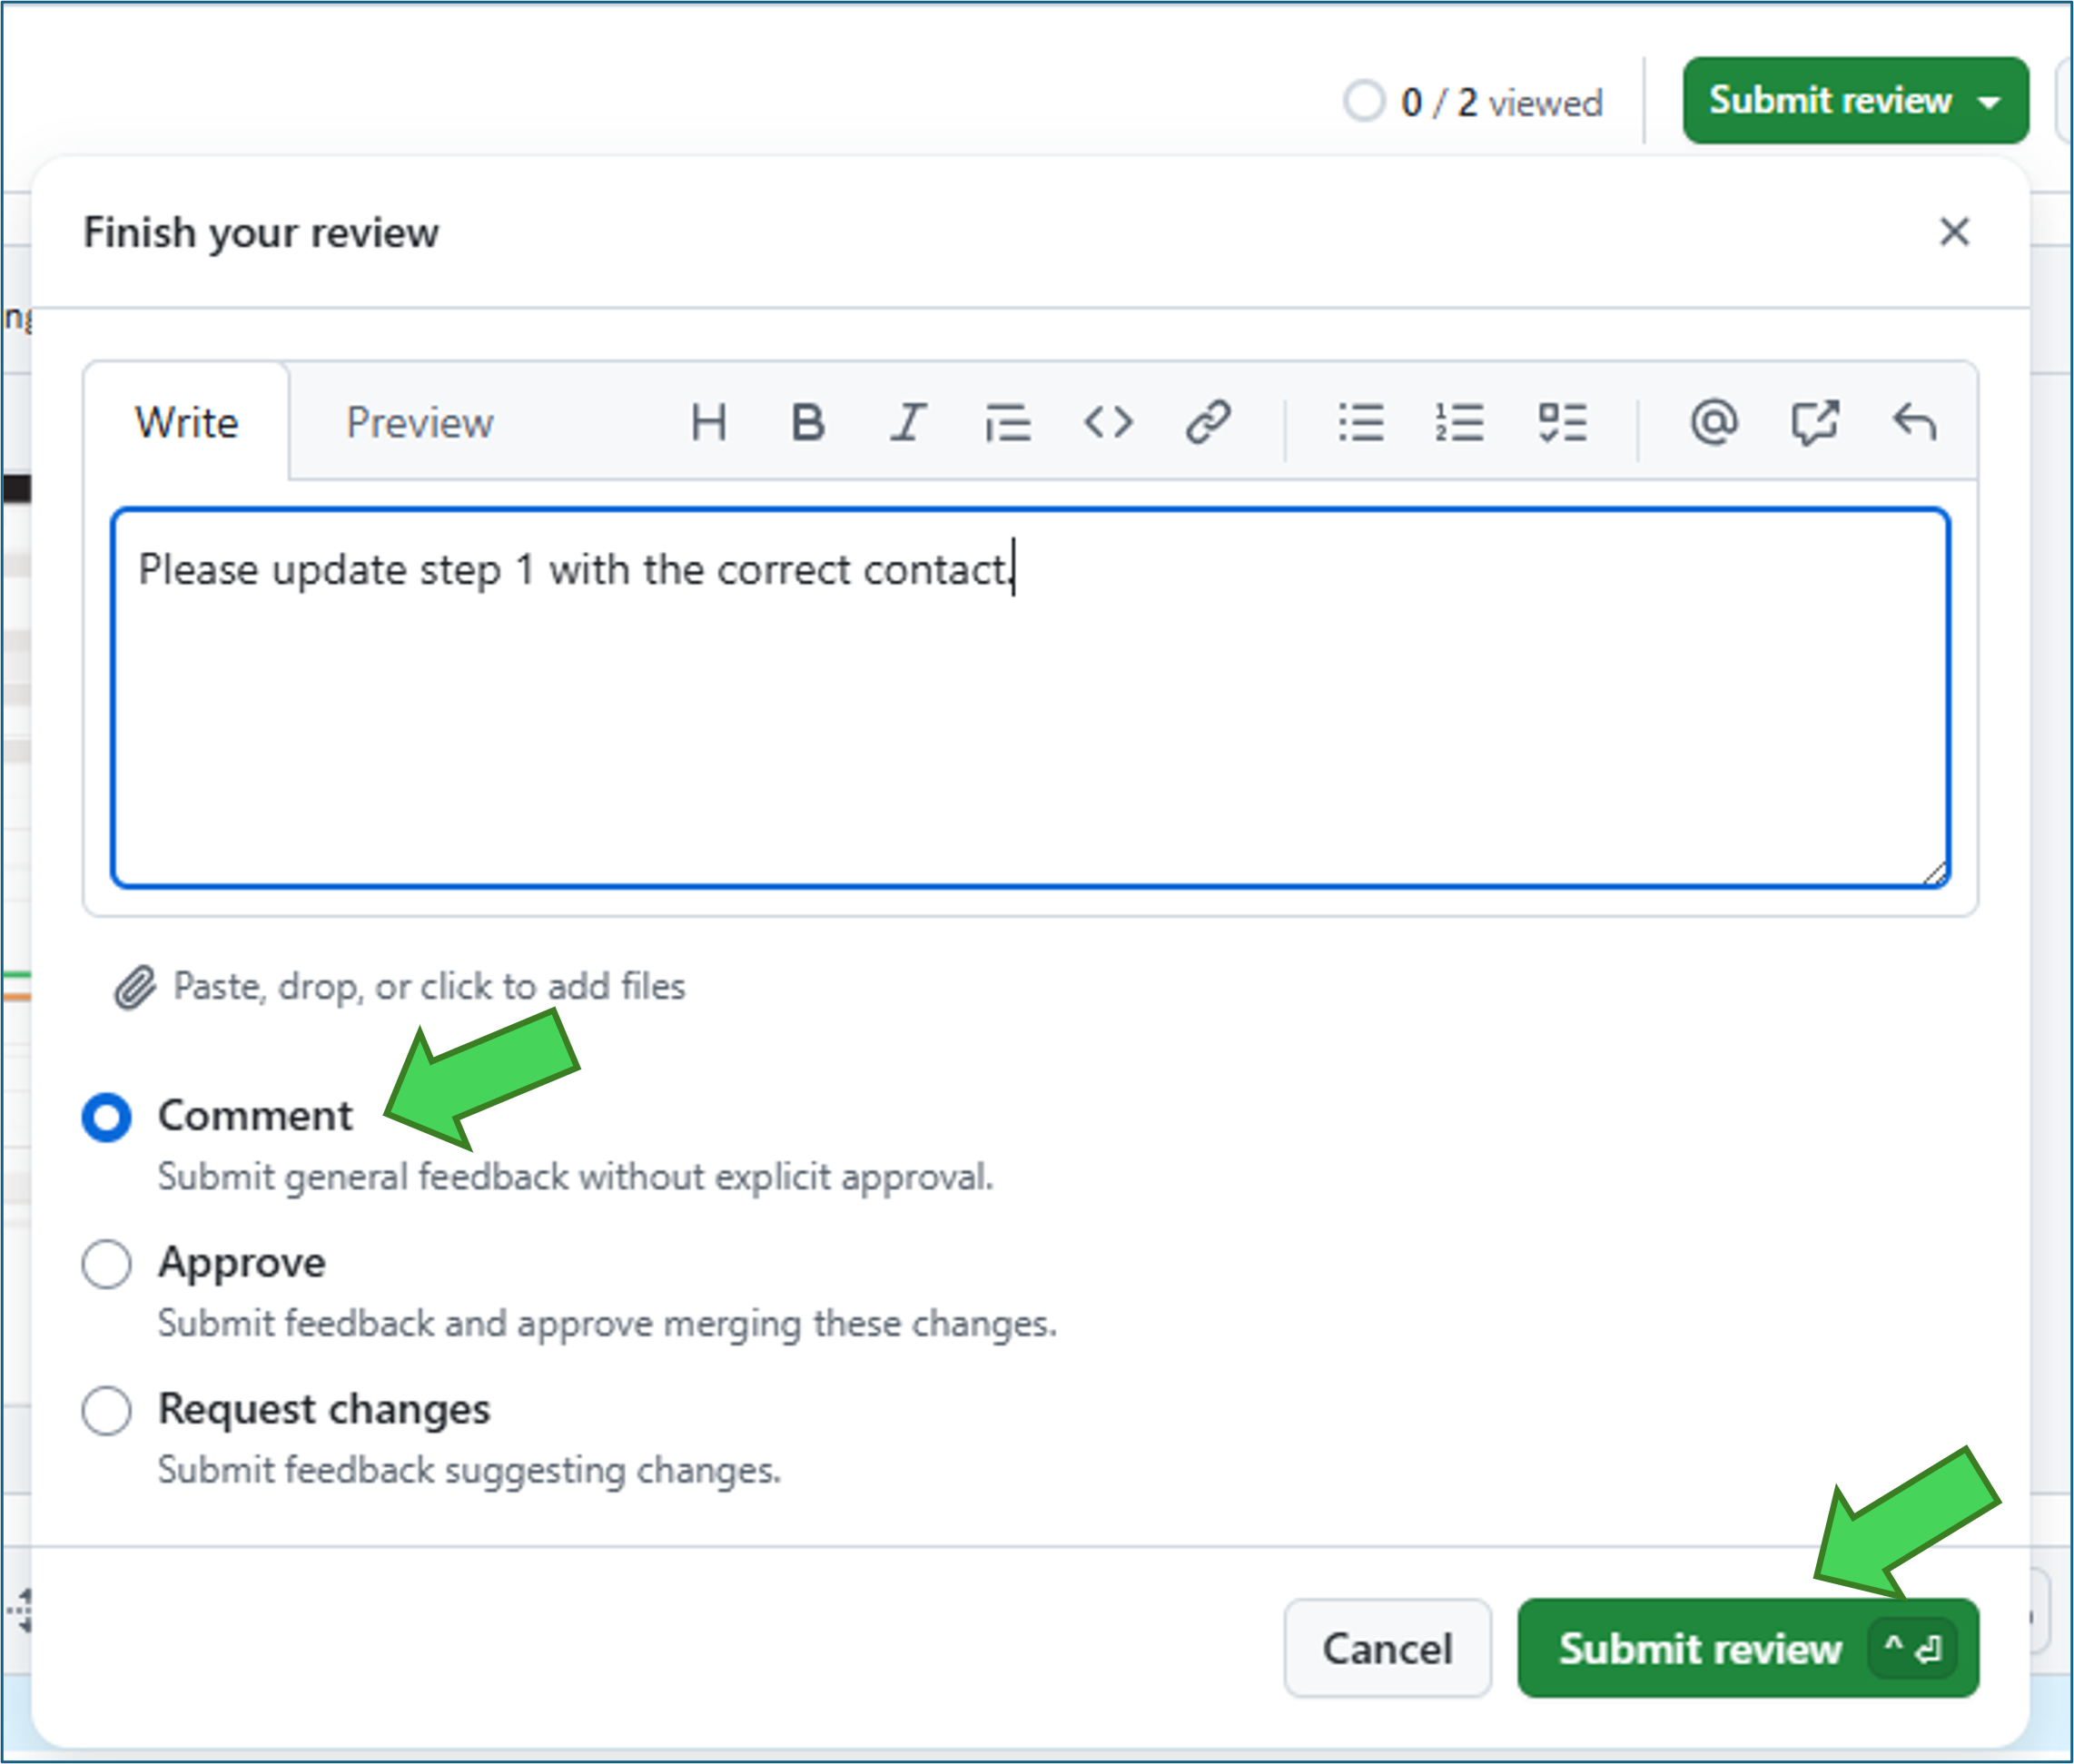Insert a saved reply
Screen dimensions: 2074x1764
1914,422
